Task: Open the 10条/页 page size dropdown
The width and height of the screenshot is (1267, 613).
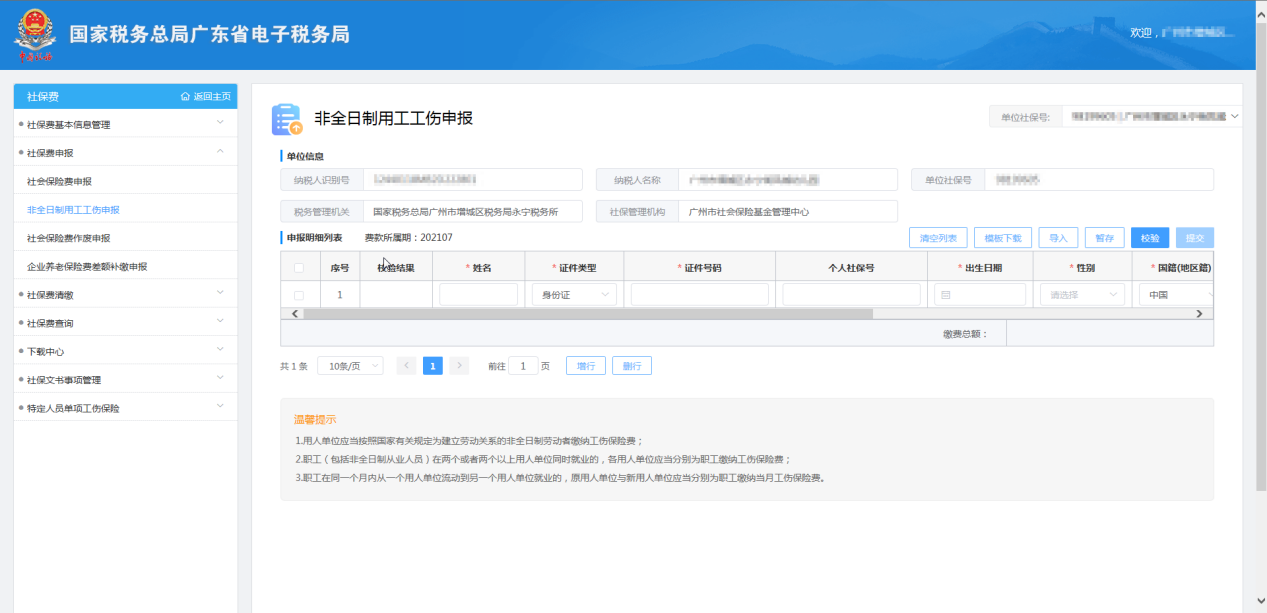Action: [350, 366]
